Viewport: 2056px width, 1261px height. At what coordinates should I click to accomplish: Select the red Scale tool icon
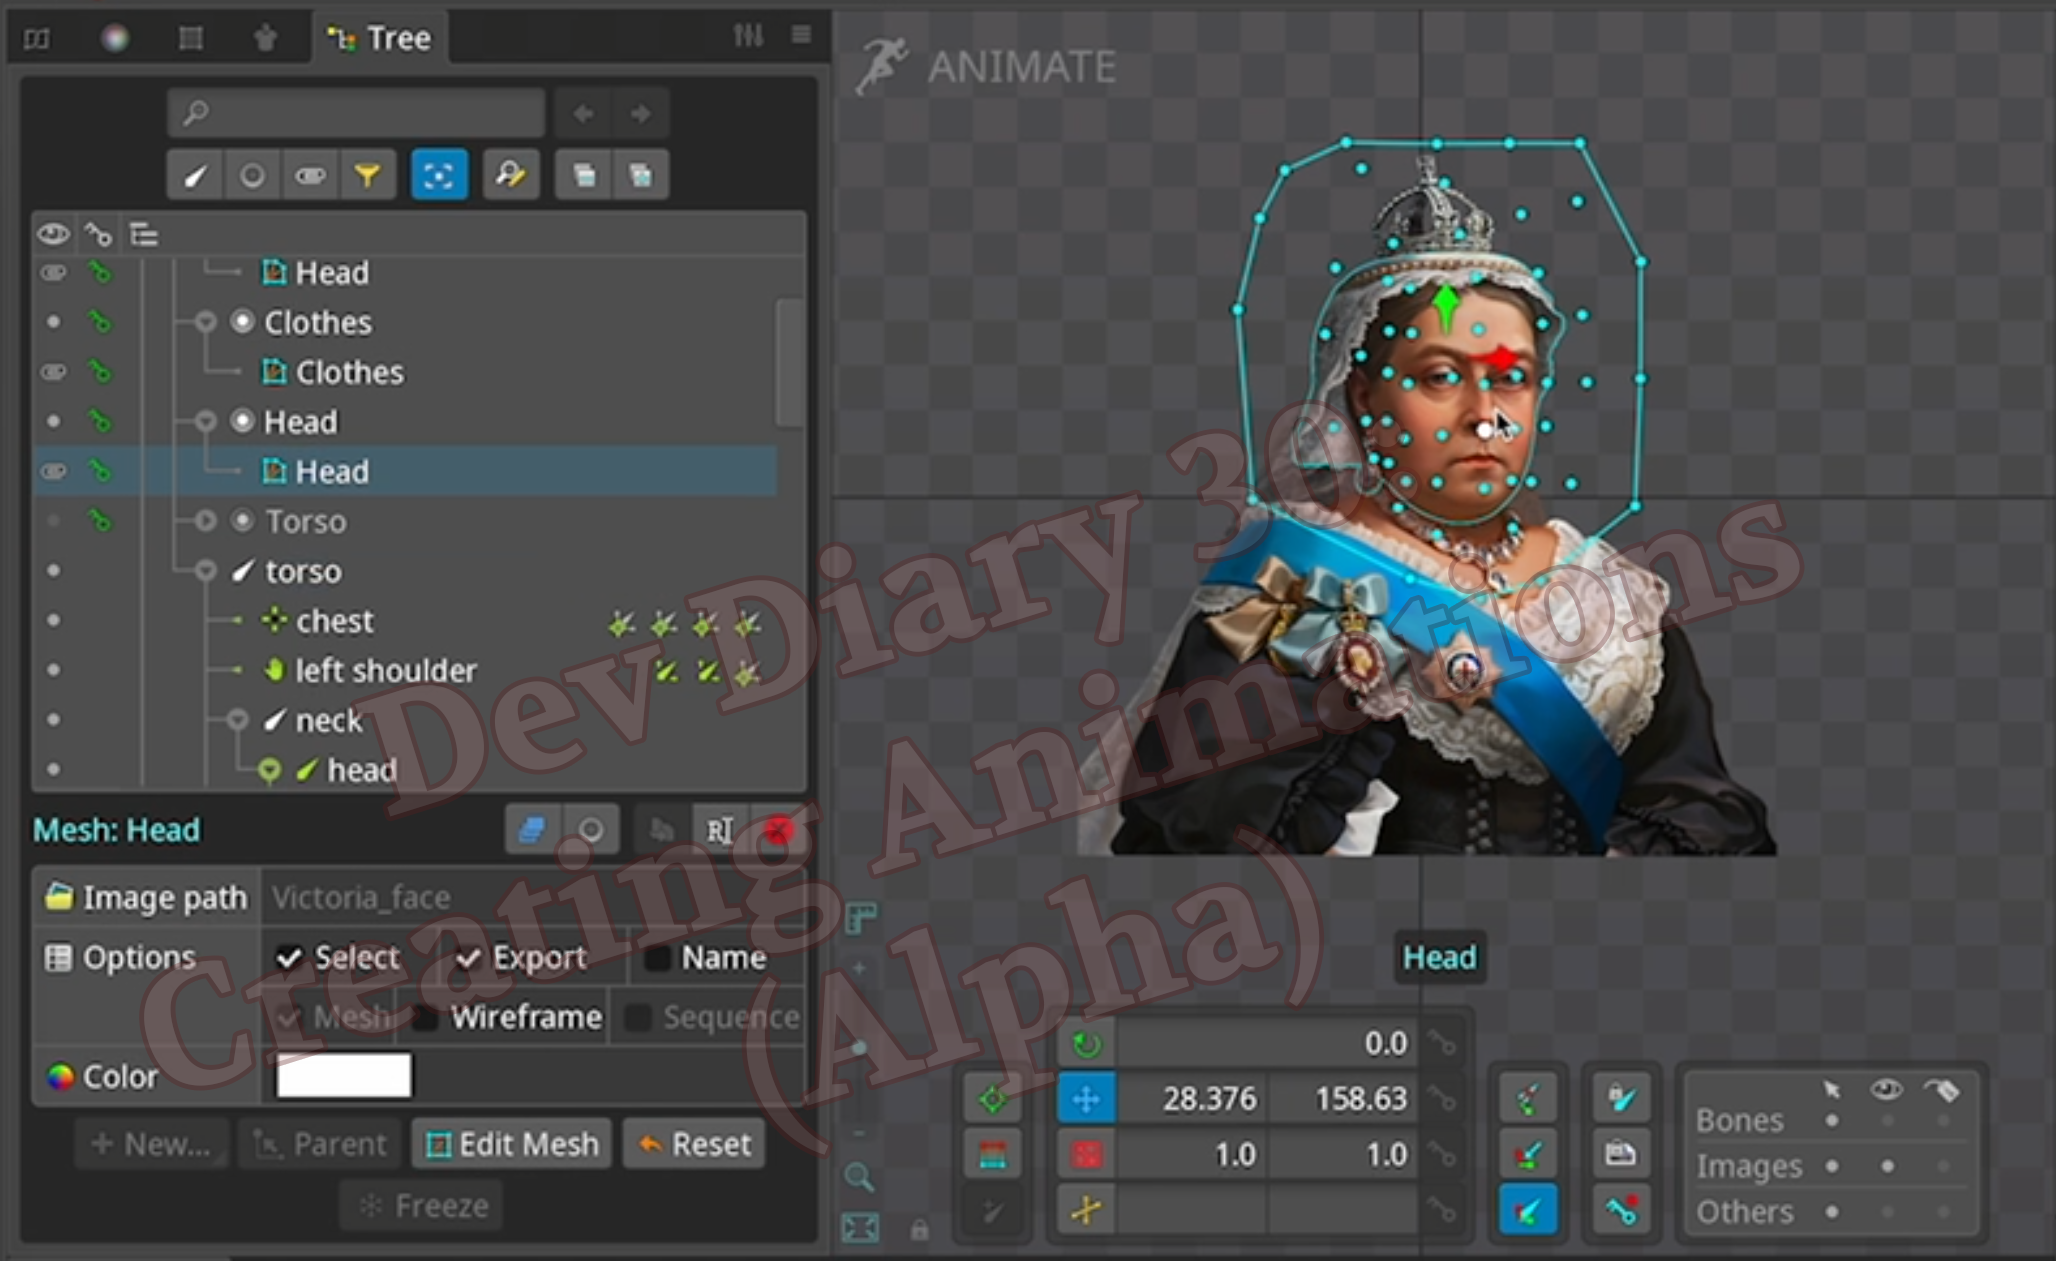1086,1155
